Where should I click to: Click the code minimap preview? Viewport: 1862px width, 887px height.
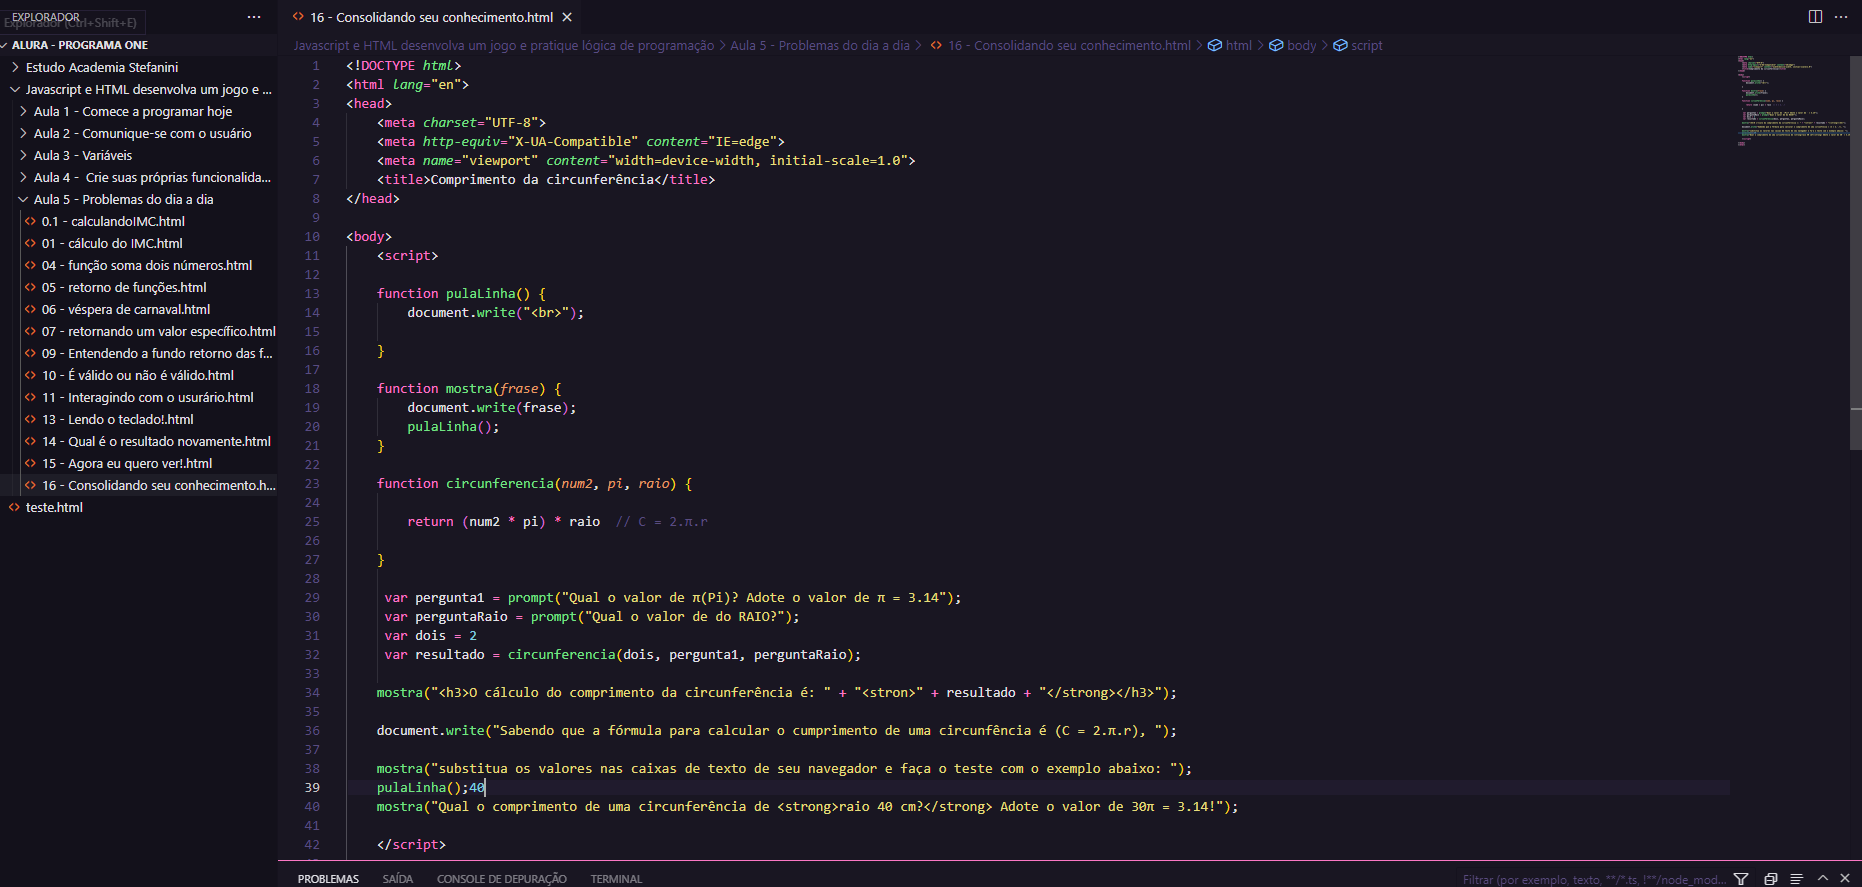pos(1792,101)
